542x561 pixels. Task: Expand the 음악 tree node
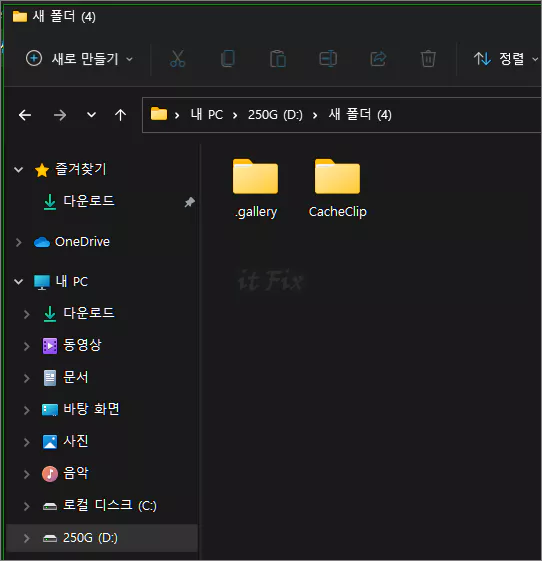[26, 474]
